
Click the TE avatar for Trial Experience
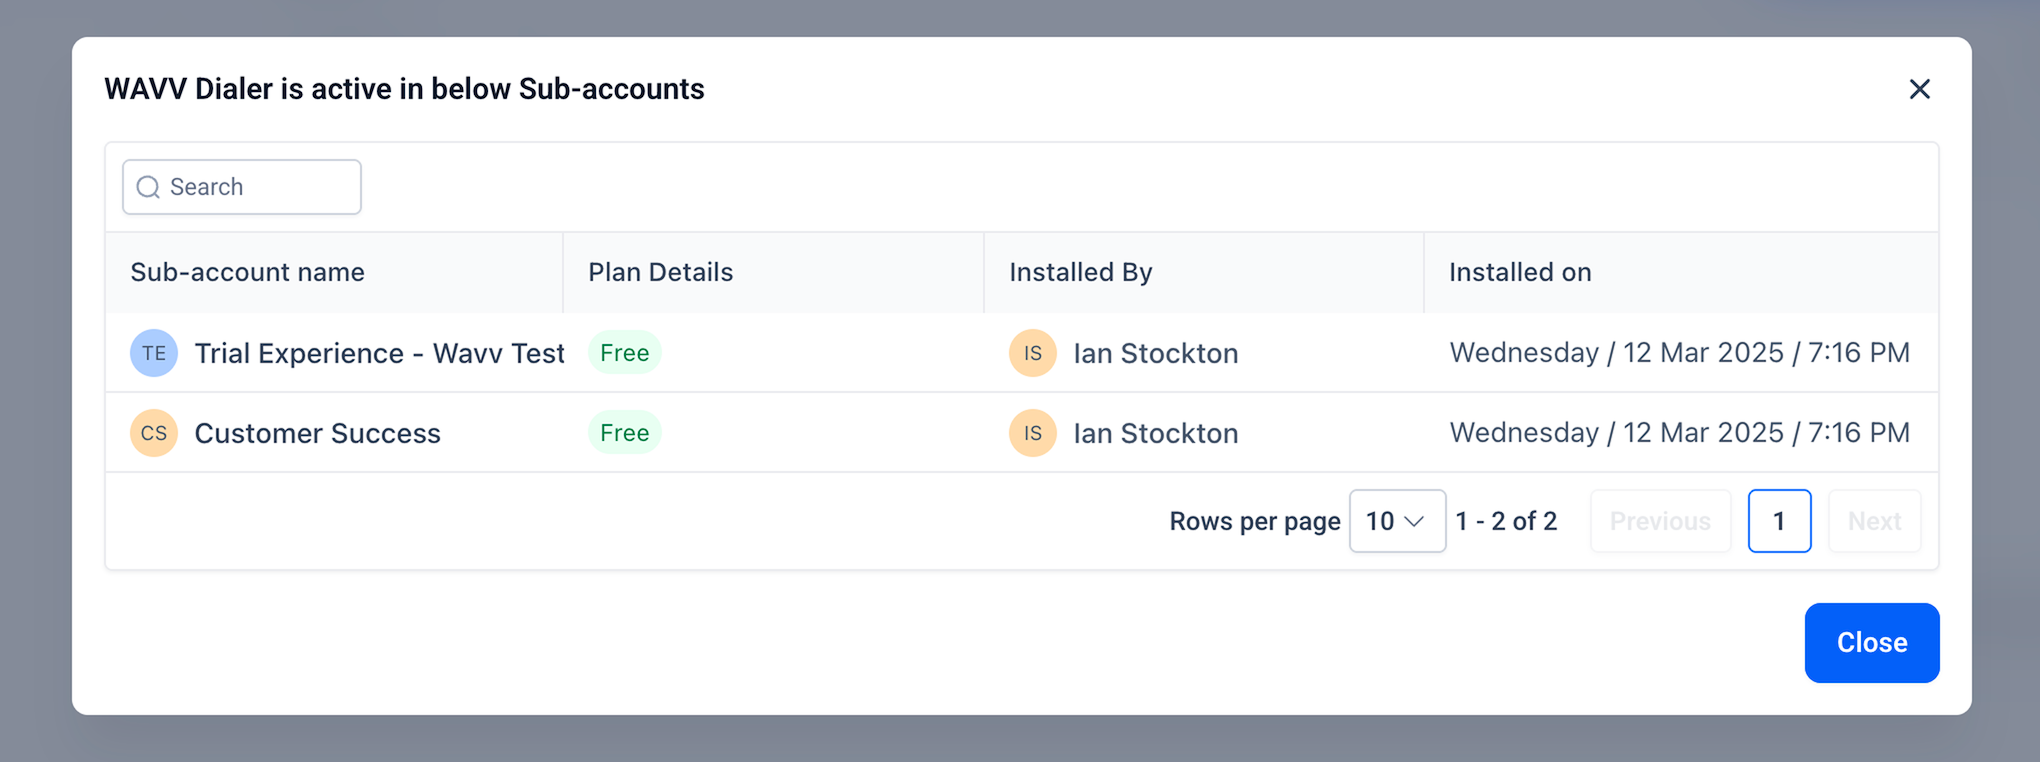154,353
